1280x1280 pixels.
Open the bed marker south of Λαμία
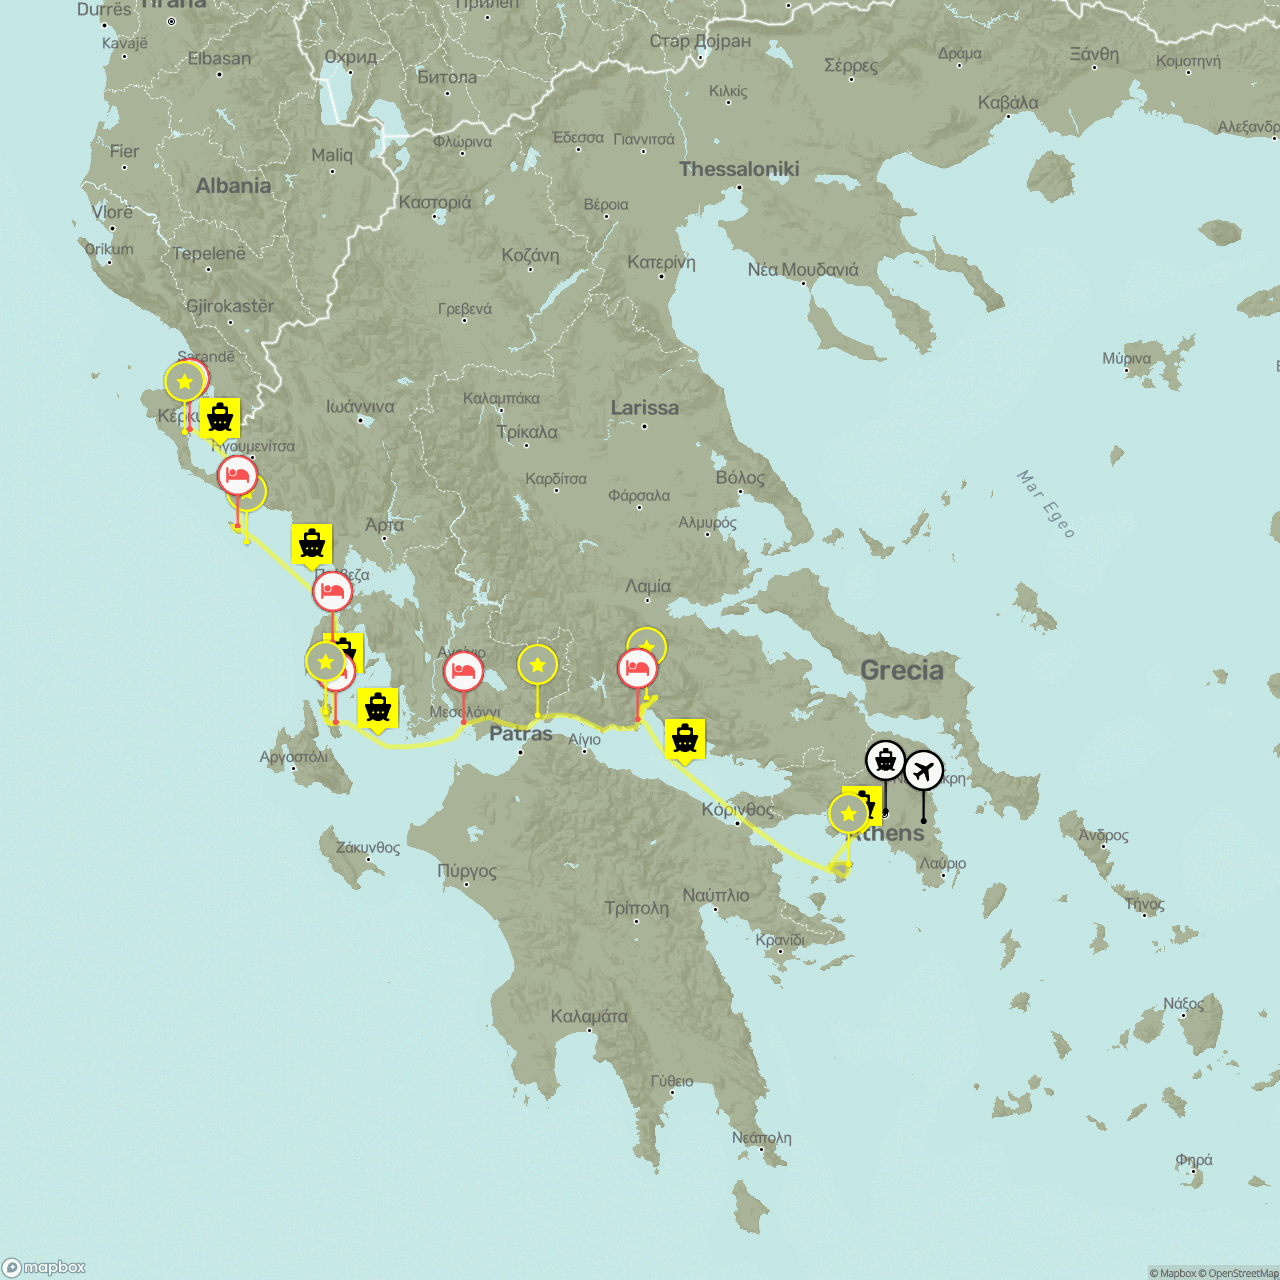(x=638, y=669)
